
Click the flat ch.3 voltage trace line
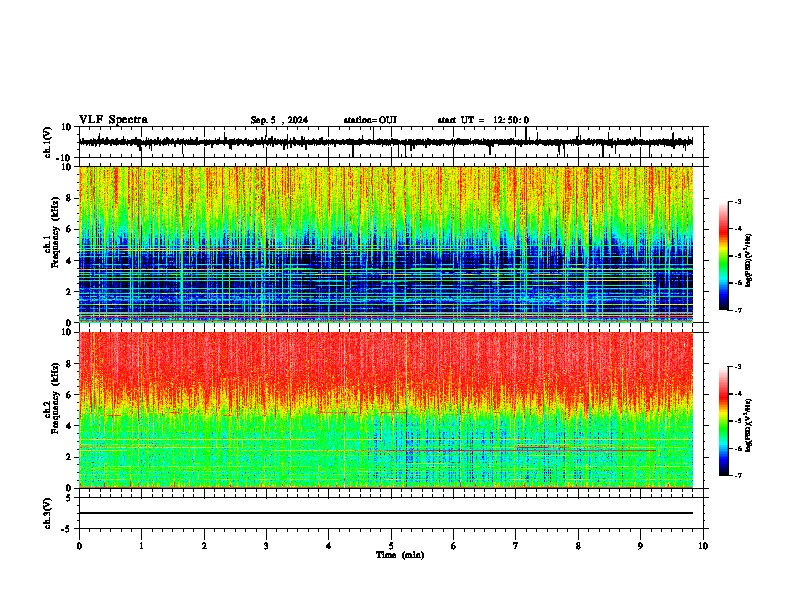point(386,513)
